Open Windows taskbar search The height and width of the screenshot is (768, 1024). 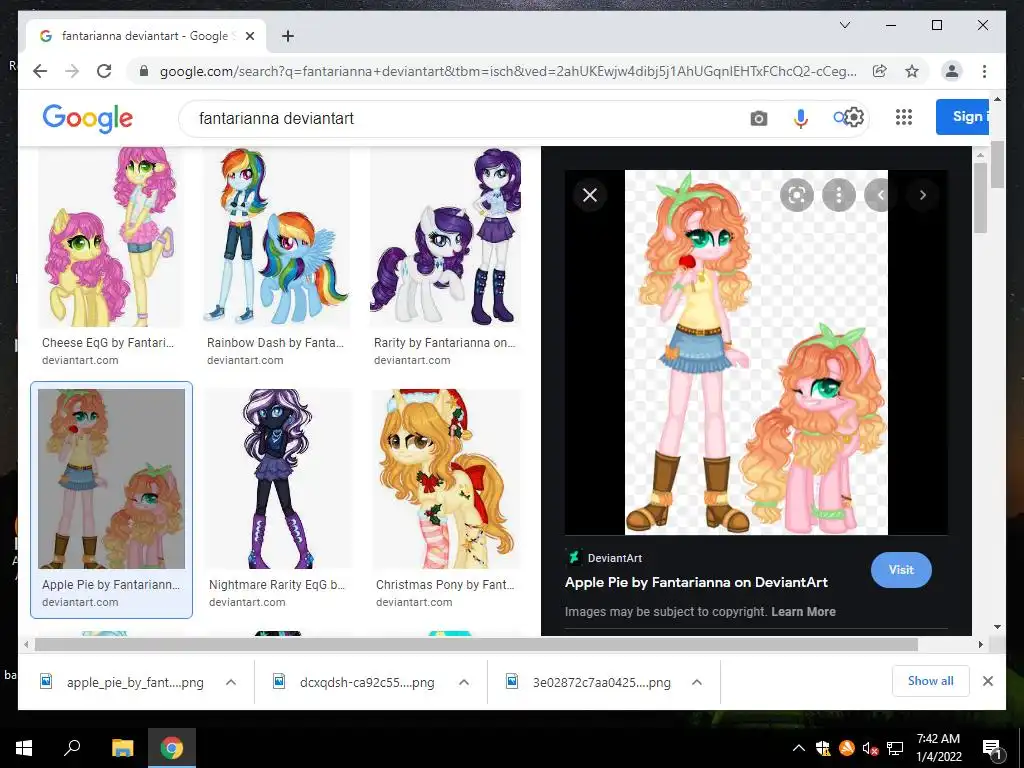pos(72,748)
